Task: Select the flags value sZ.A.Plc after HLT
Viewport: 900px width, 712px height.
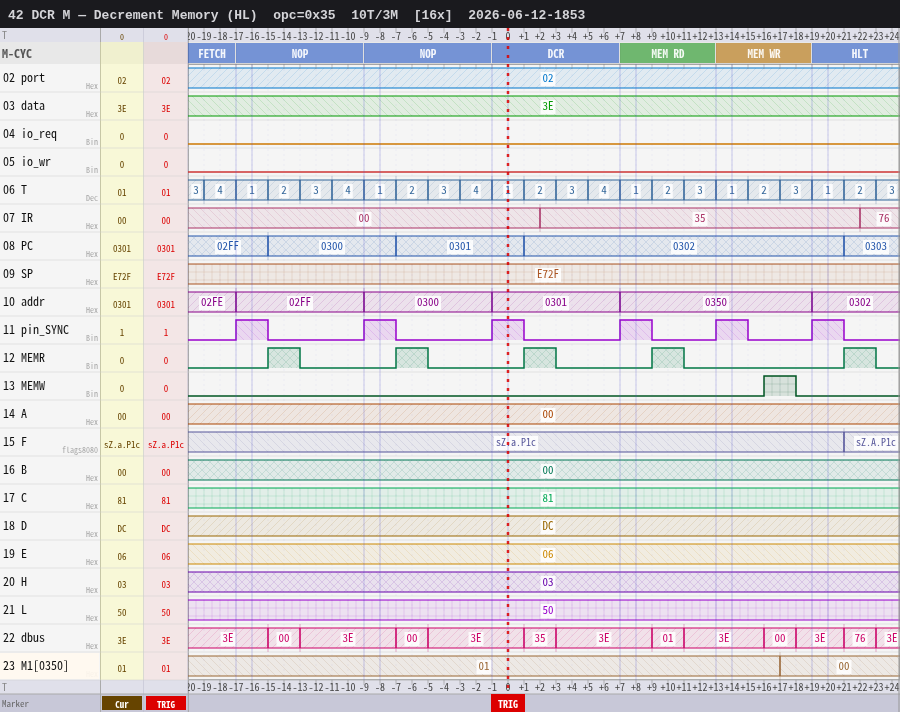Action: (x=871, y=442)
